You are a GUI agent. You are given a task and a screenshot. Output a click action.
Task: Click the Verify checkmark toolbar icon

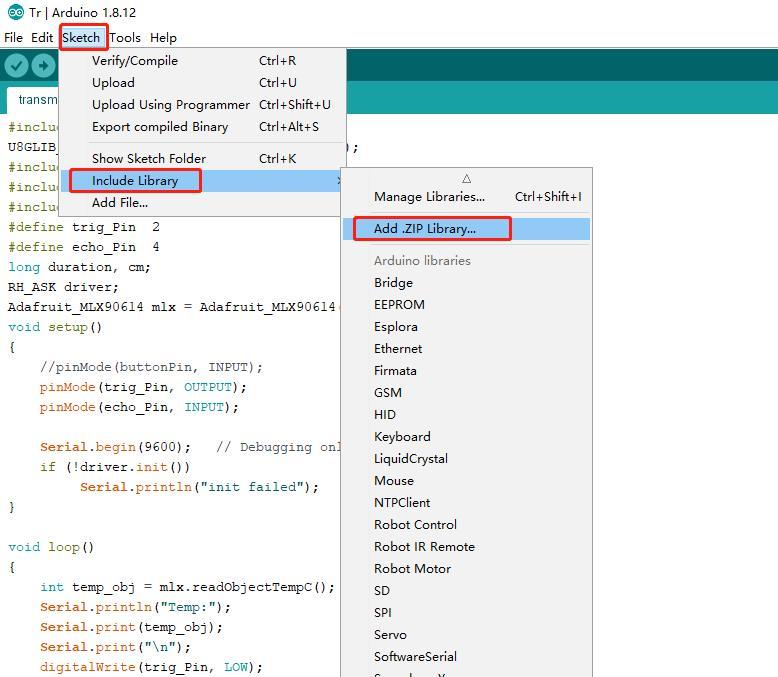pos(16,66)
